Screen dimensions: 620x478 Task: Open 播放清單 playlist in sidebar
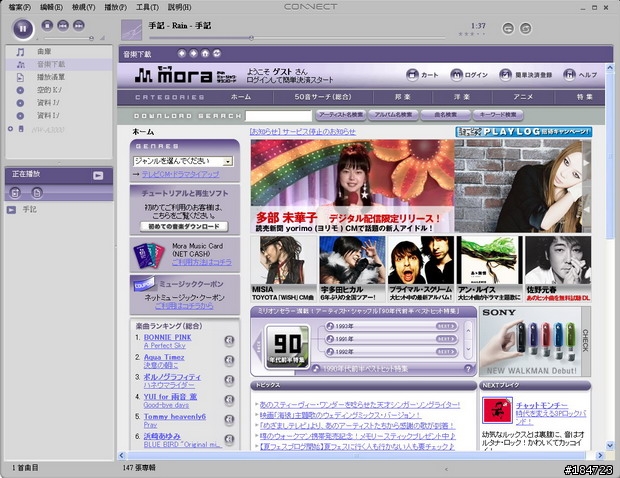[59, 77]
